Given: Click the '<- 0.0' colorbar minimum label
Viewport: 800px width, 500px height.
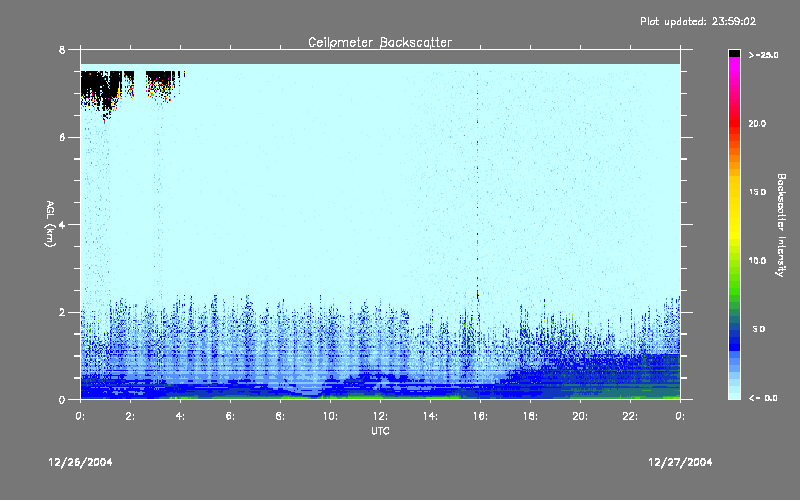Looking at the screenshot, I should (x=763, y=398).
